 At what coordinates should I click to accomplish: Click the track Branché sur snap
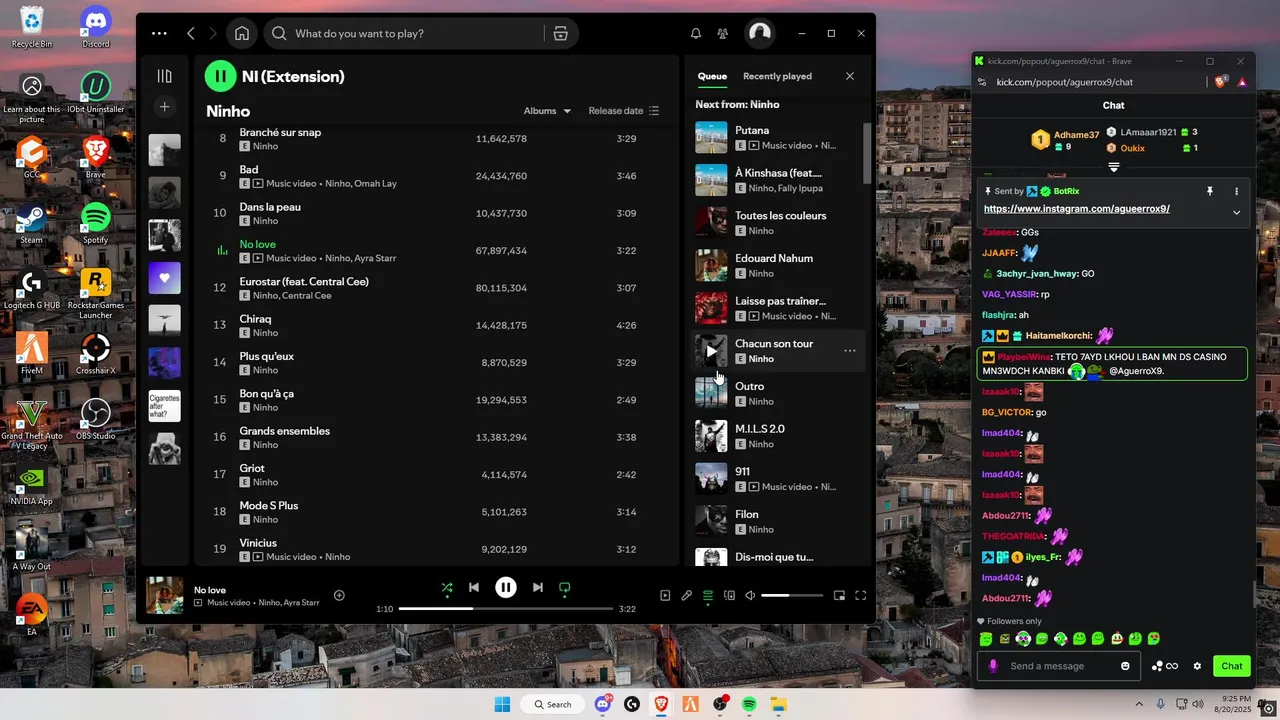pos(280,132)
